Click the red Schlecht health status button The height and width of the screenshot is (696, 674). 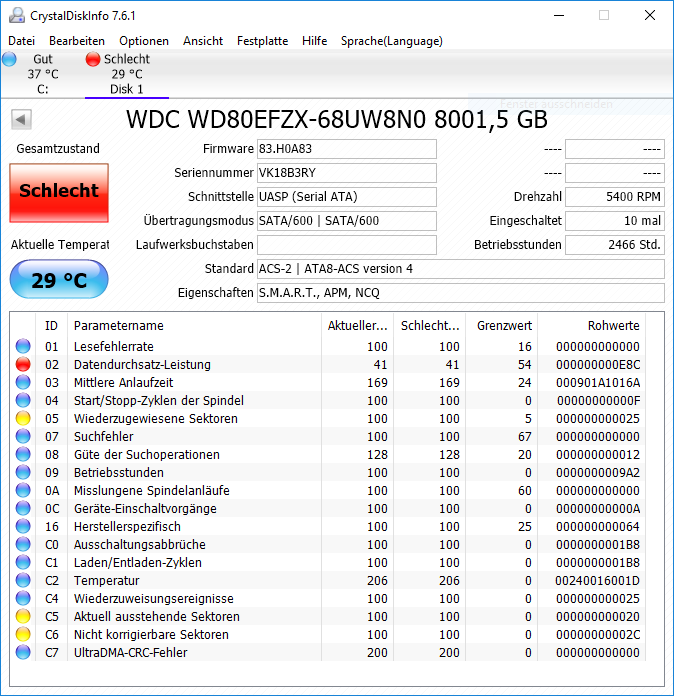coord(59,193)
